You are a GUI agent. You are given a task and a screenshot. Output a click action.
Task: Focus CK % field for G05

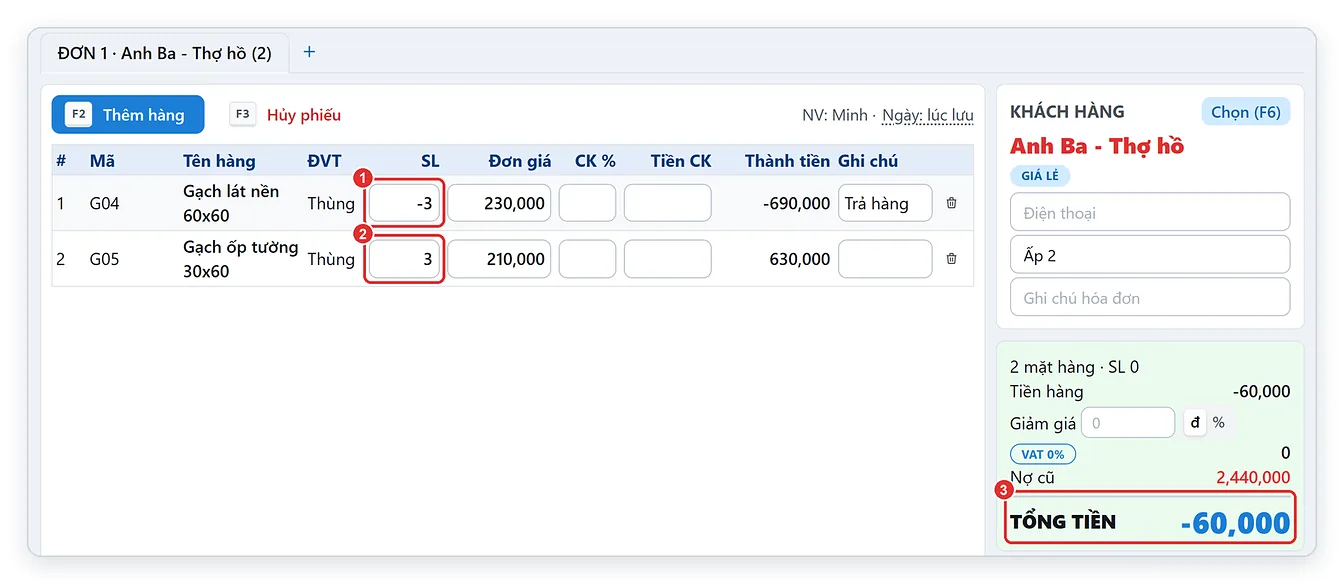[x=587, y=259]
